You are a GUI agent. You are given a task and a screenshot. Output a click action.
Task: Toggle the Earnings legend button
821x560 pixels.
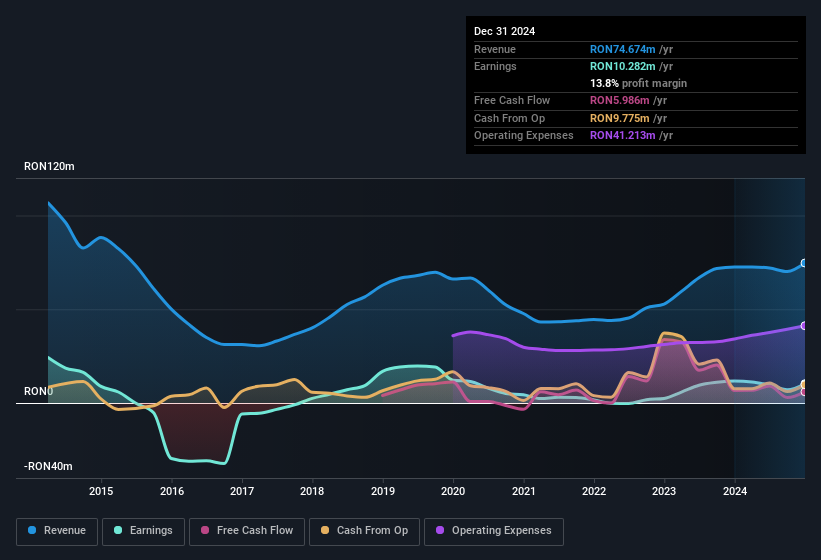pyautogui.click(x=143, y=531)
